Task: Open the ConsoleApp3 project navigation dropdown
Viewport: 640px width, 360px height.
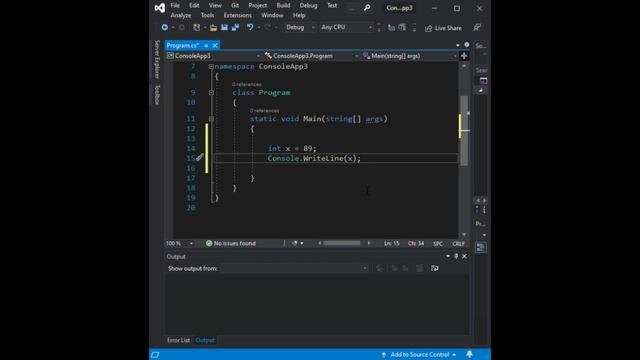Action: click(213, 56)
